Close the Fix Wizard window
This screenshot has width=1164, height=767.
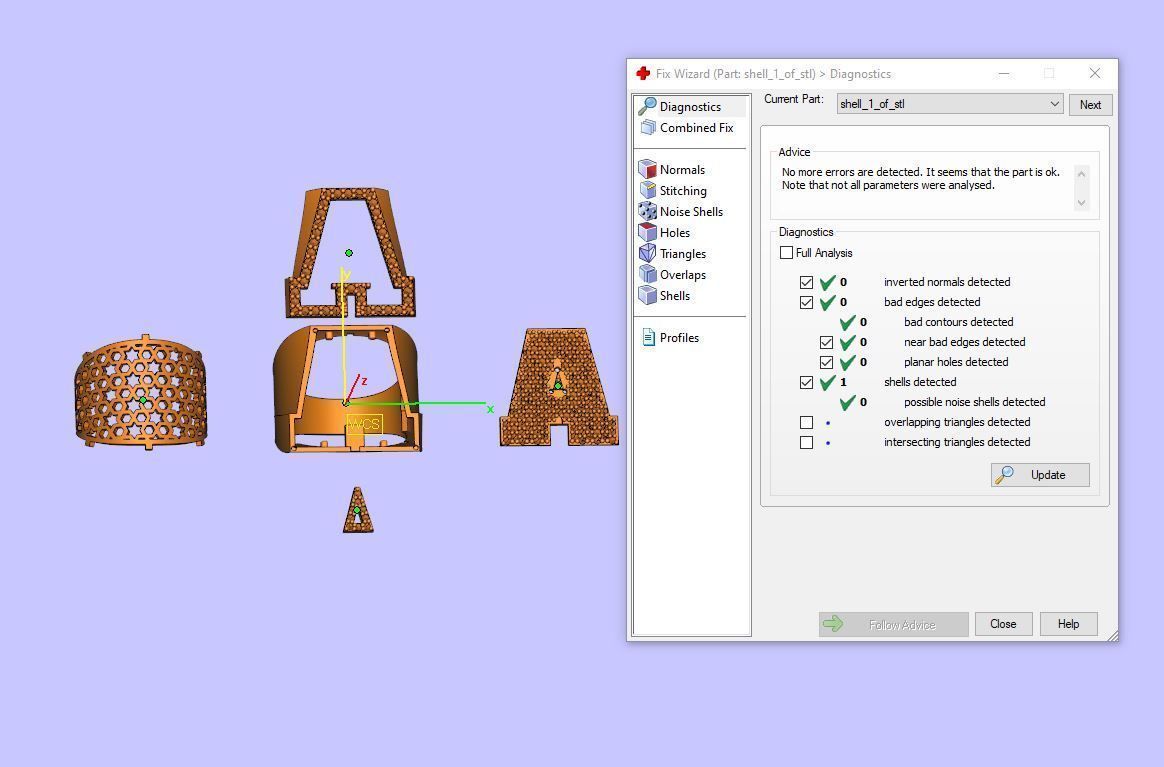point(1094,73)
